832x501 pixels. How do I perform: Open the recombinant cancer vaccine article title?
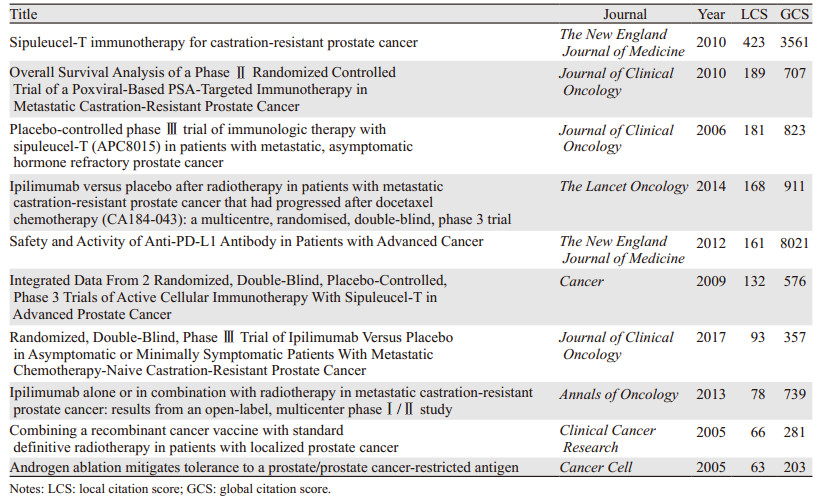[204, 439]
